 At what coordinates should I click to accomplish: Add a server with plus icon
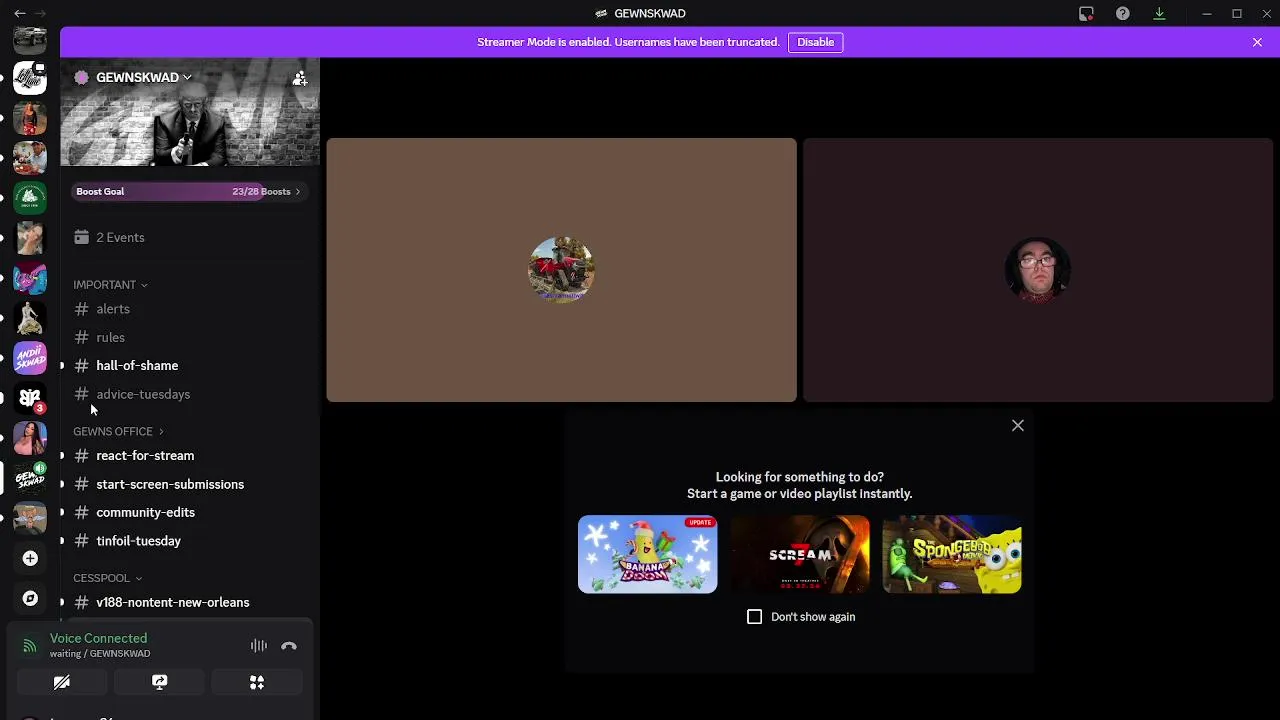point(30,558)
